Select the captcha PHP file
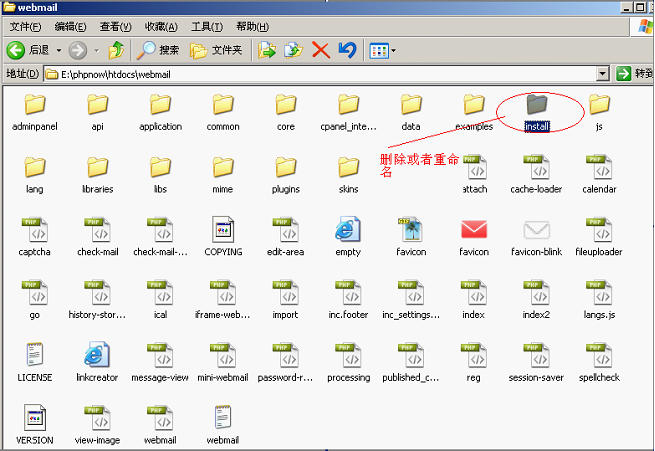Image resolution: width=655 pixels, height=451 pixels. 35,237
